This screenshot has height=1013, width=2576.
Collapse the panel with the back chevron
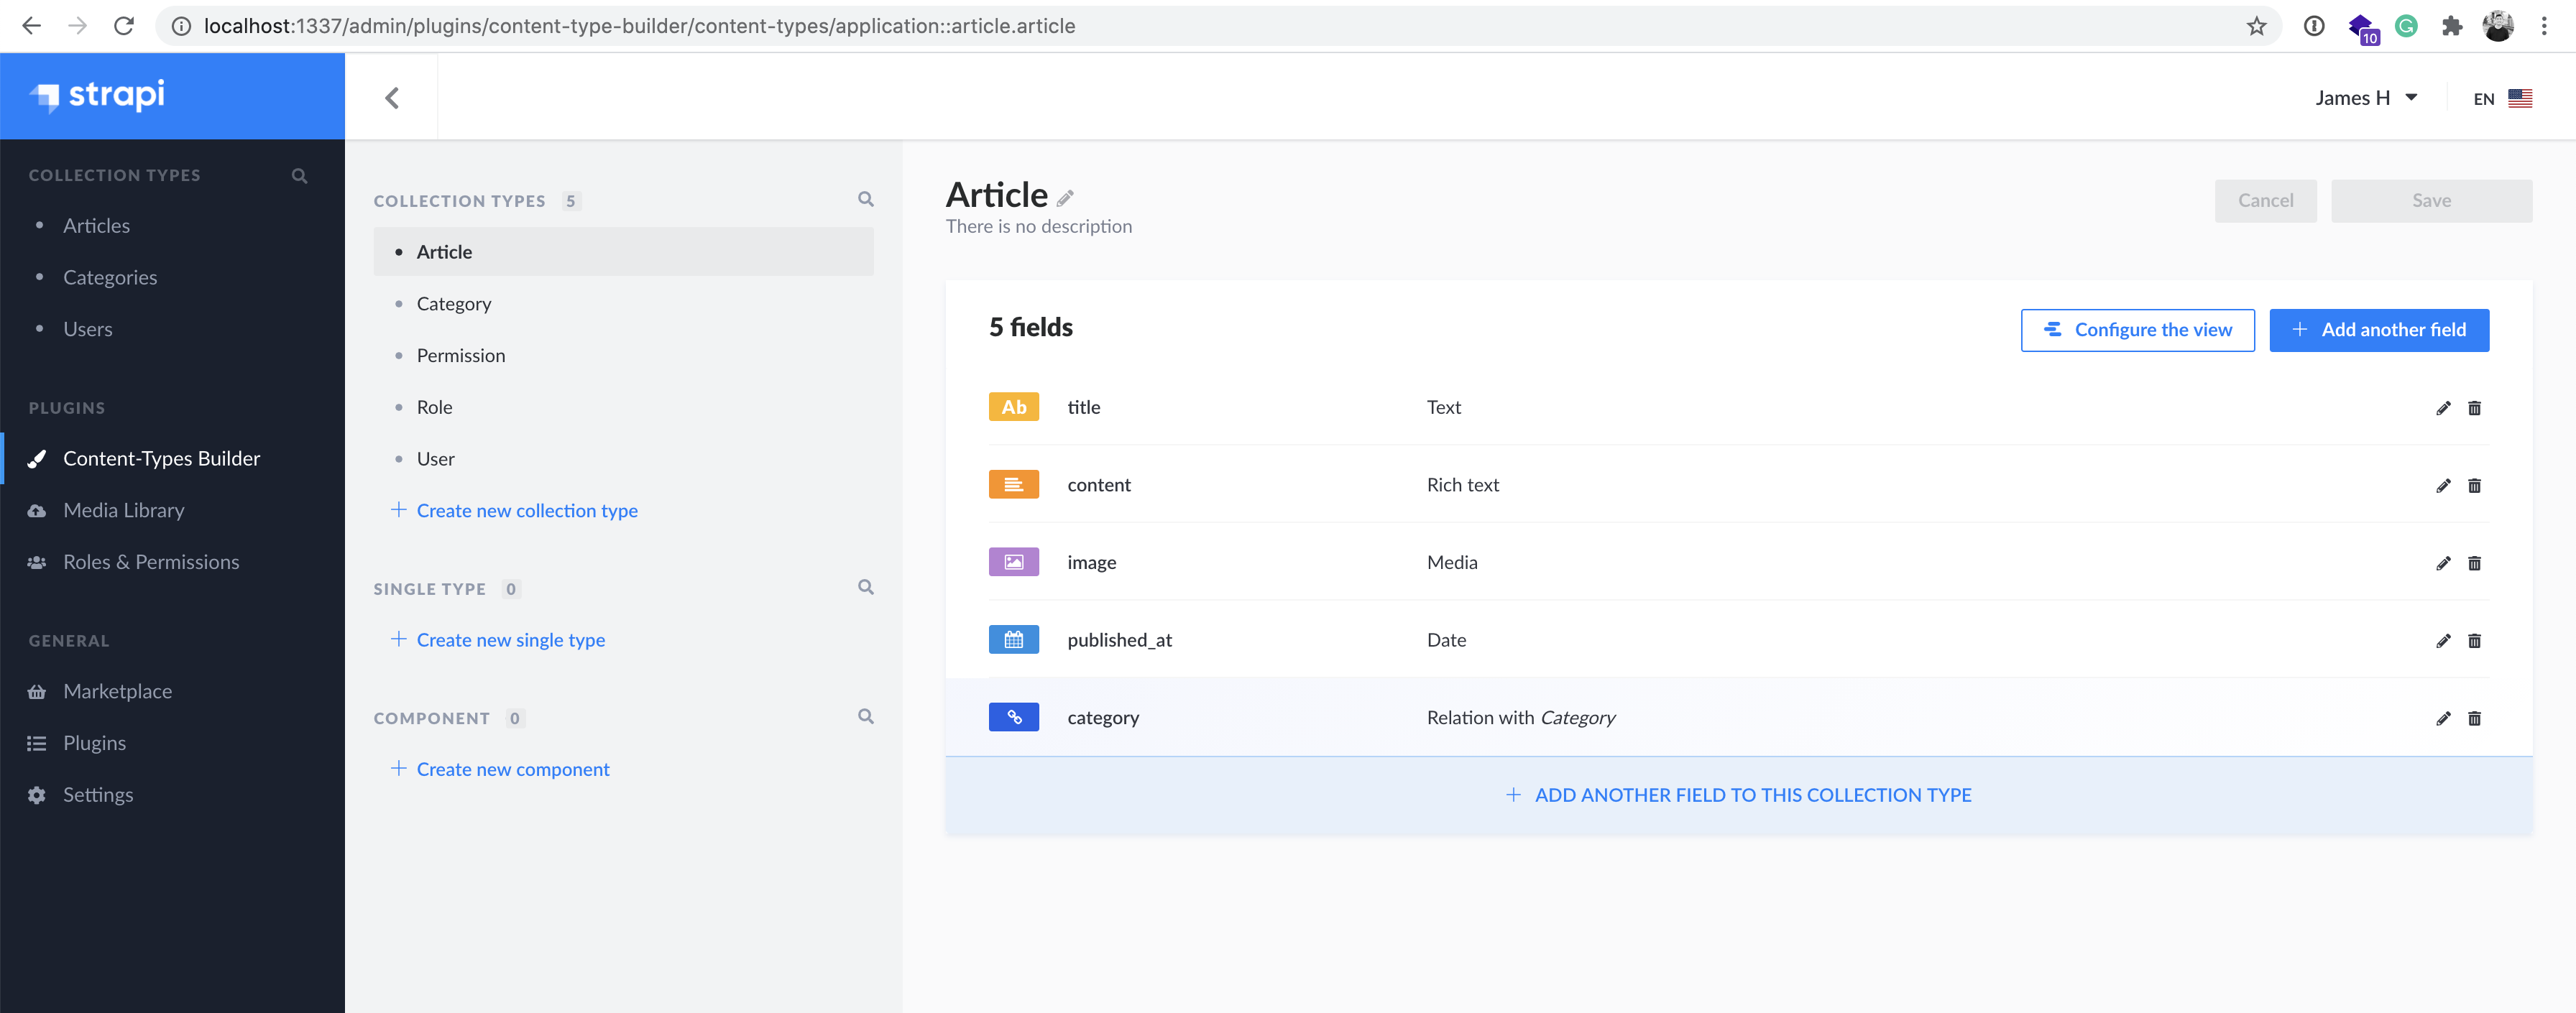tap(392, 97)
